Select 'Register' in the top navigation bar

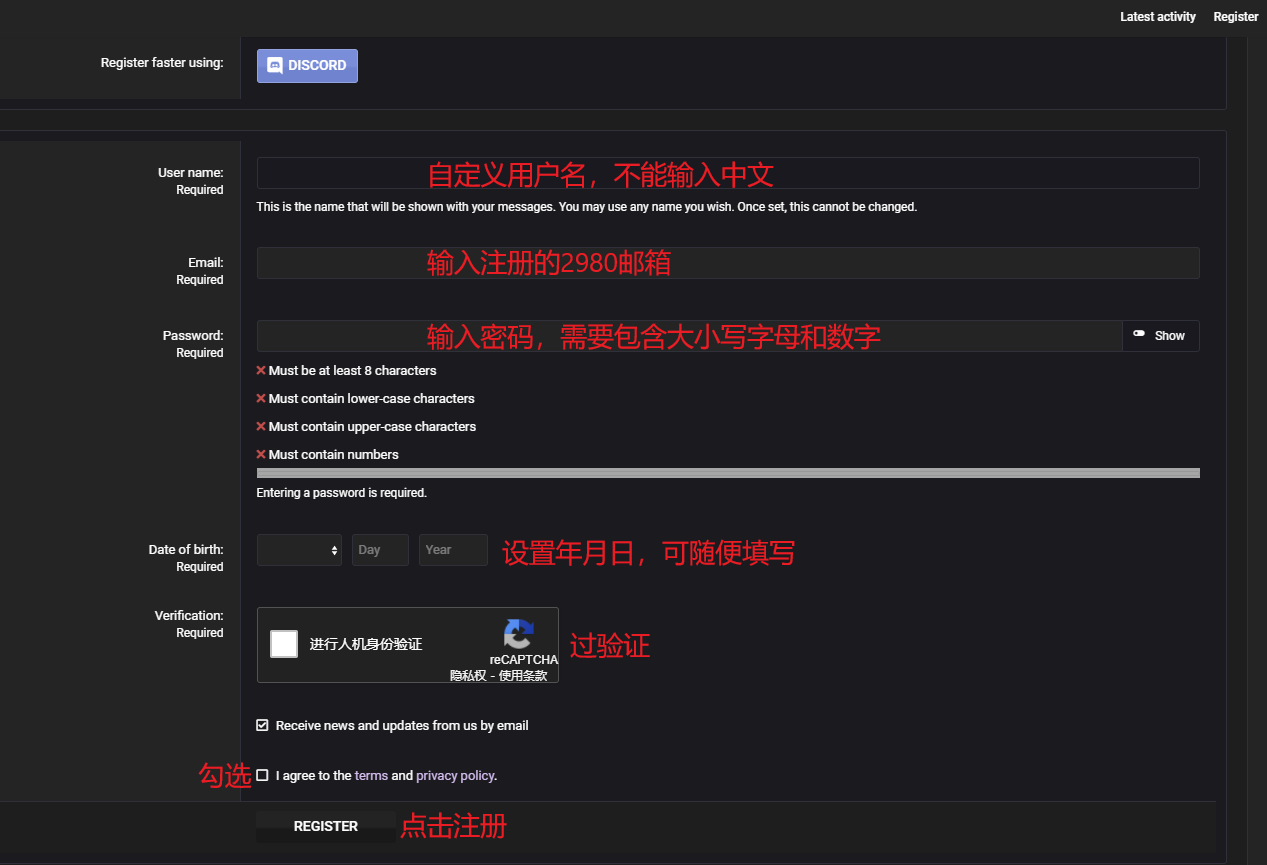[1235, 16]
